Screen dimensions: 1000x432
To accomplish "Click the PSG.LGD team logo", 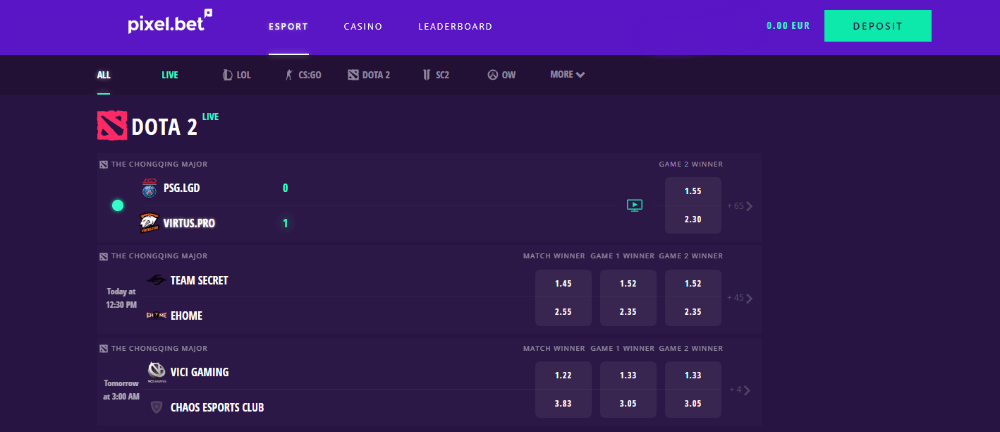I will click(149, 188).
